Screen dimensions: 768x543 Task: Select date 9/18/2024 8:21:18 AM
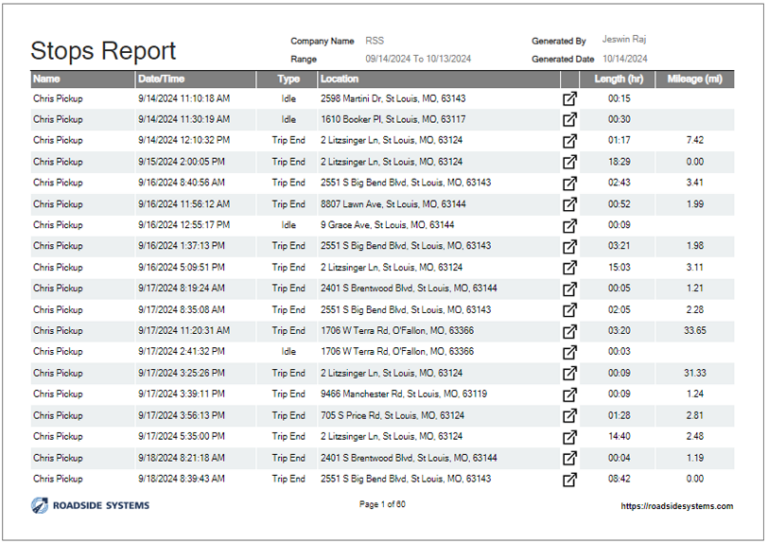click(181, 458)
